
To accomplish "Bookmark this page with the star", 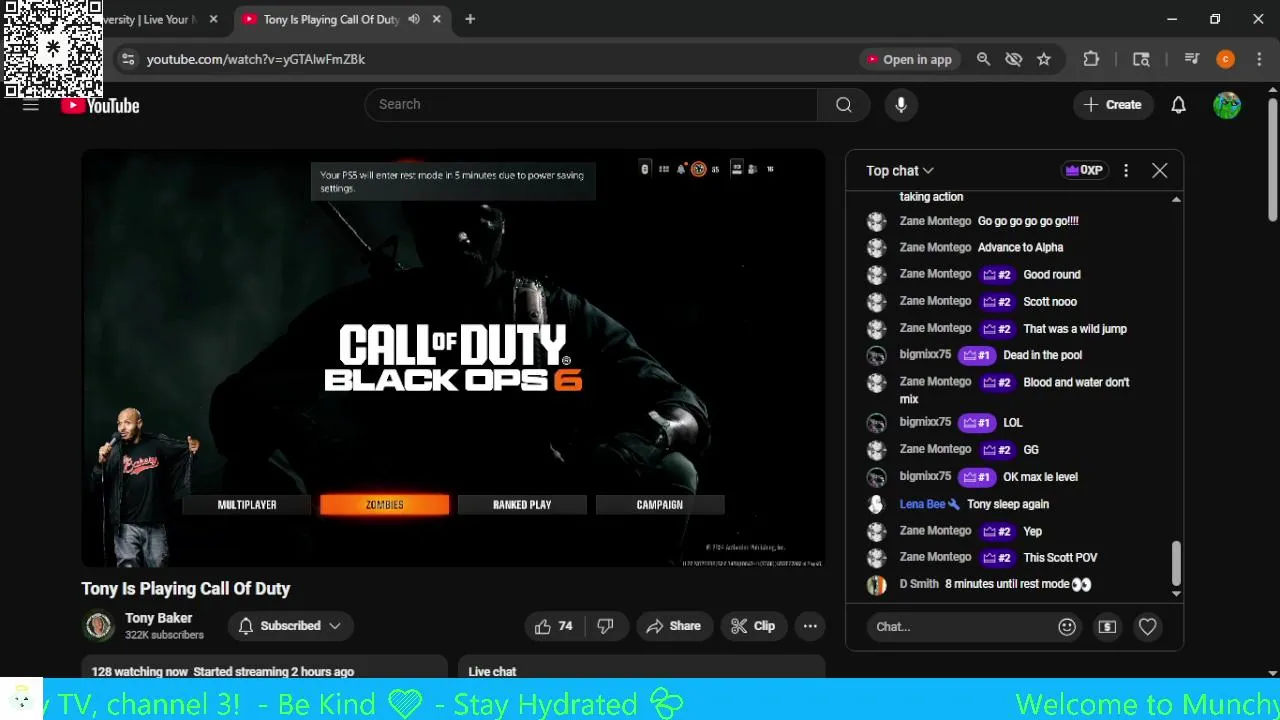I will pos(1044,59).
